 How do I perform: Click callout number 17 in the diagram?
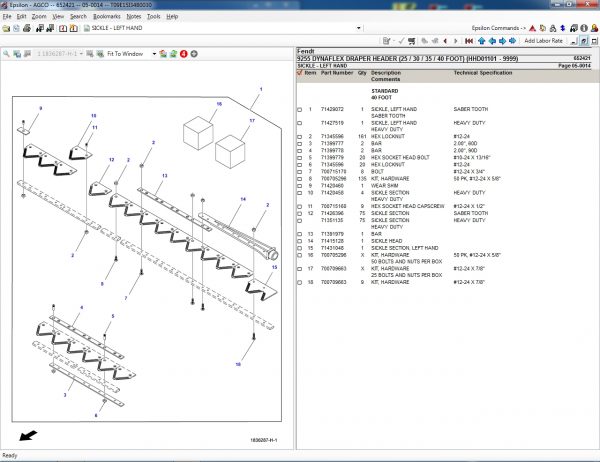click(252, 121)
